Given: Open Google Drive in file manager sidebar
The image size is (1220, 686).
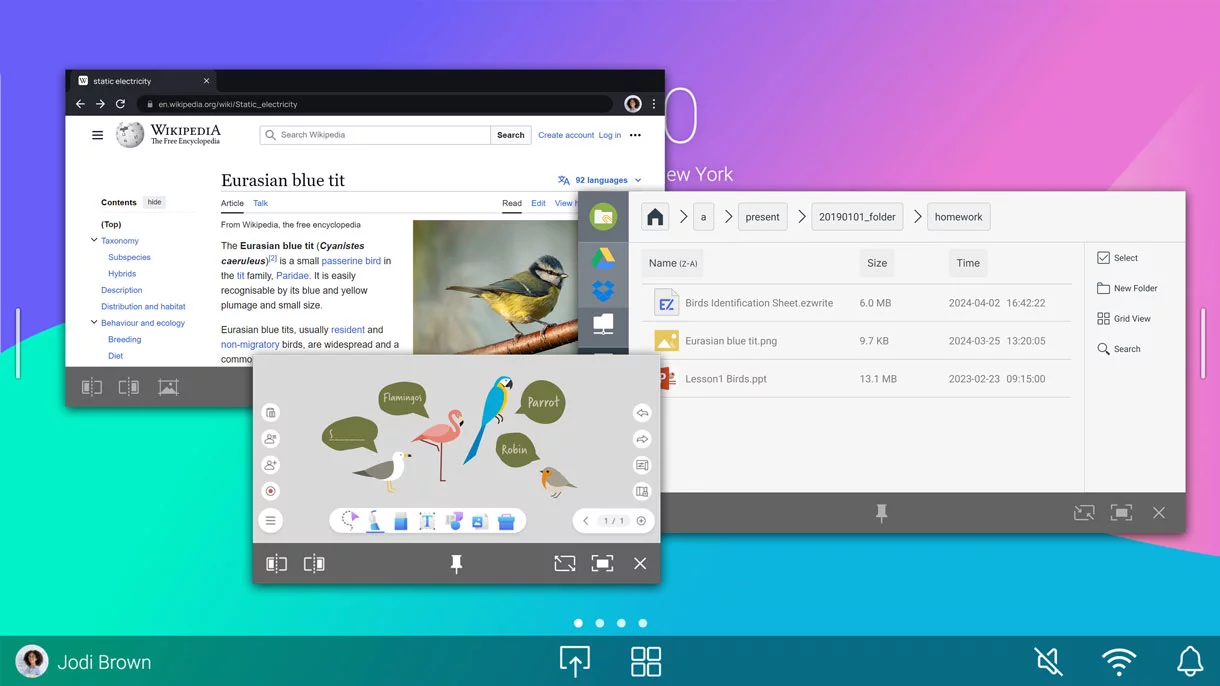Looking at the screenshot, I should coord(603,258).
